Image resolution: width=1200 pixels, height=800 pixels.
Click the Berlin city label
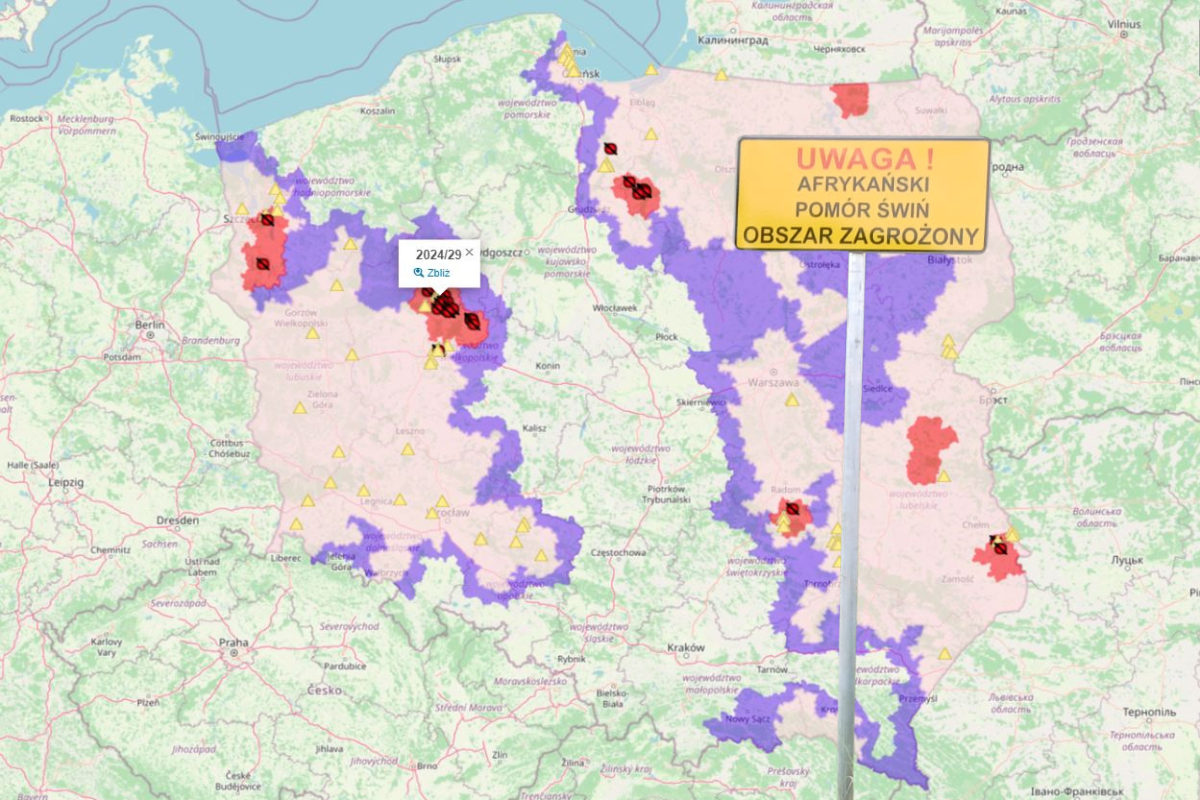pos(149,325)
